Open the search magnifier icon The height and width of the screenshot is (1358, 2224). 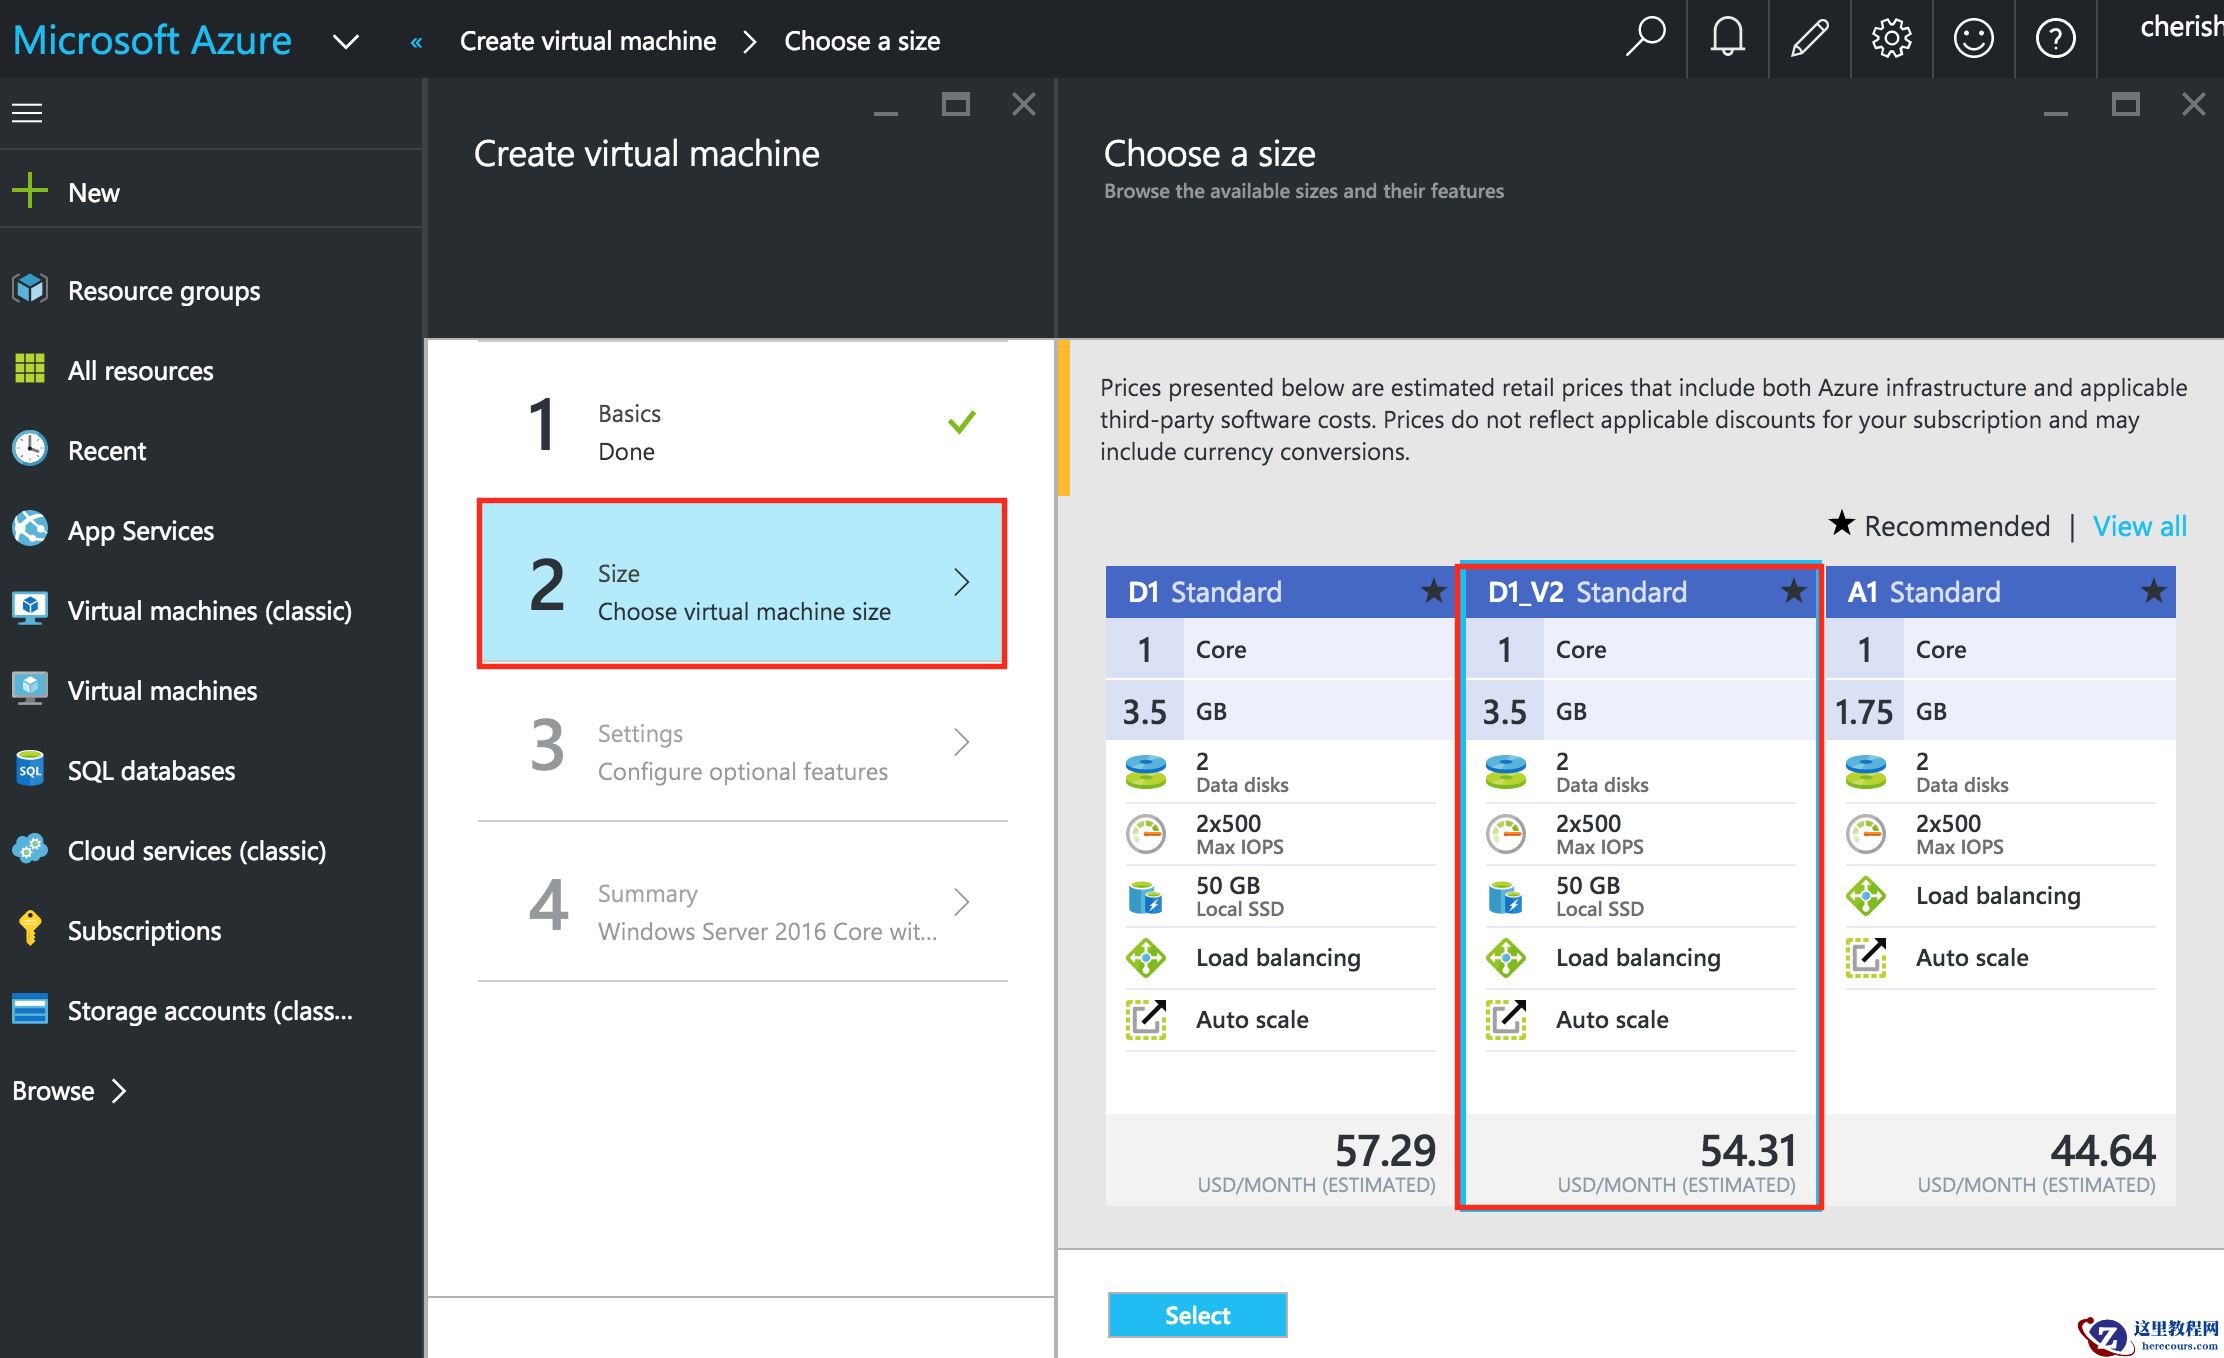(x=1645, y=39)
